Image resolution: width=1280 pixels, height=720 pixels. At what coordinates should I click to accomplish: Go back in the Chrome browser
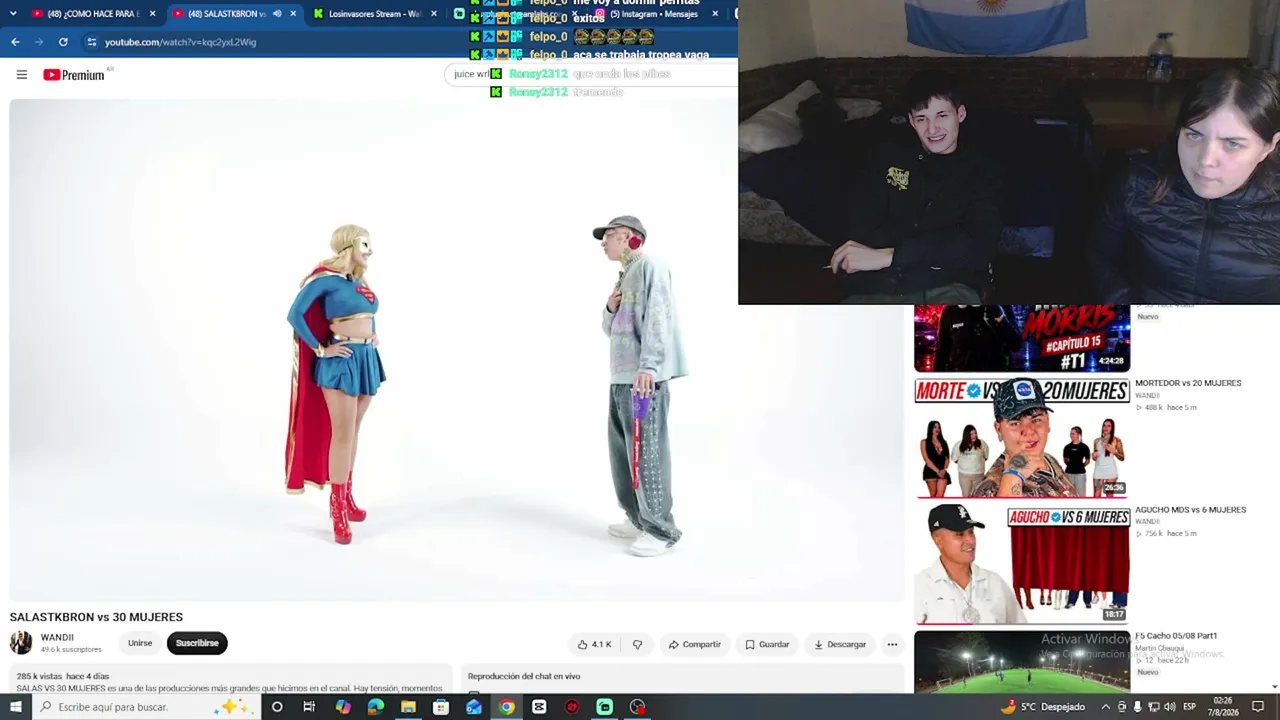tap(15, 42)
